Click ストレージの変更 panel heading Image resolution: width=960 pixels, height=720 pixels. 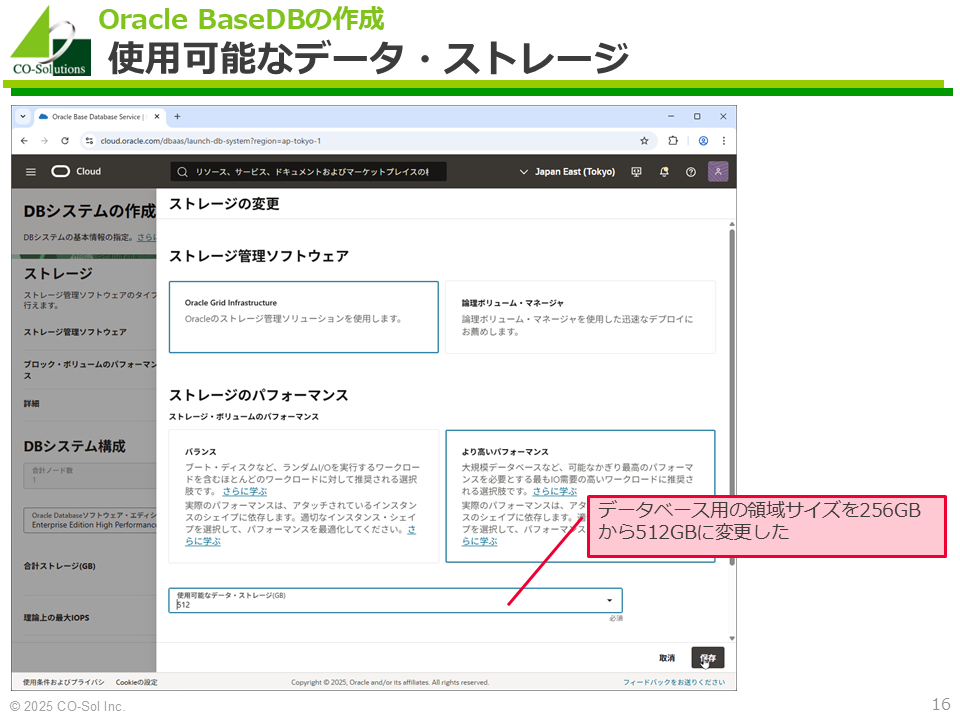tap(224, 204)
